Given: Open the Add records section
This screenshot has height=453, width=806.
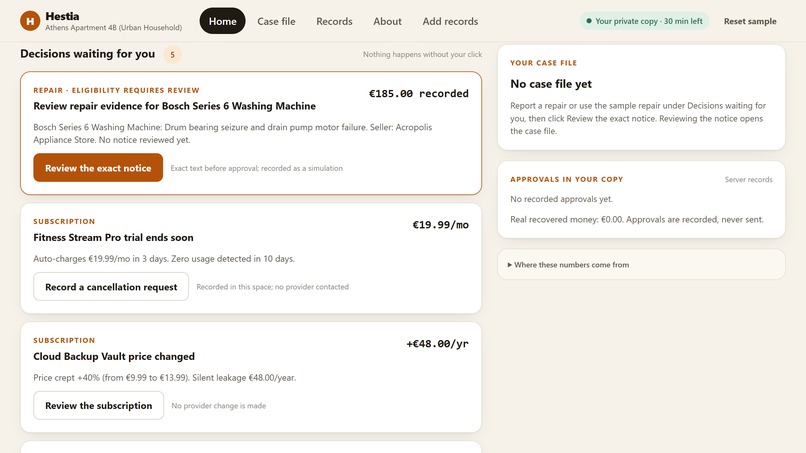Looking at the screenshot, I should [450, 21].
